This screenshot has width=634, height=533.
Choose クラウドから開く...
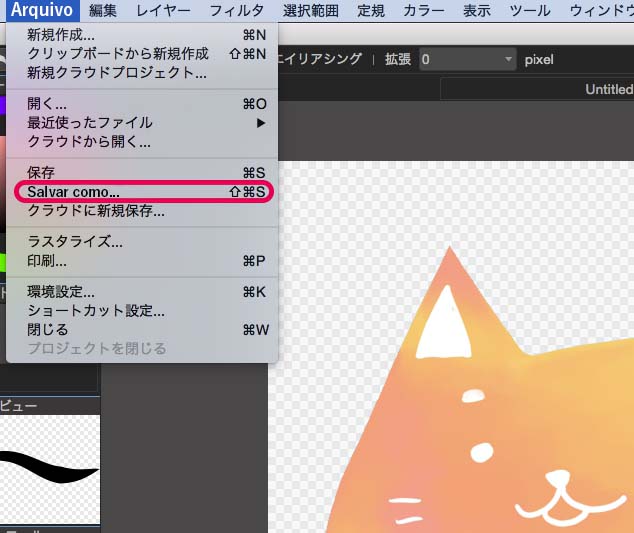click(142, 141)
